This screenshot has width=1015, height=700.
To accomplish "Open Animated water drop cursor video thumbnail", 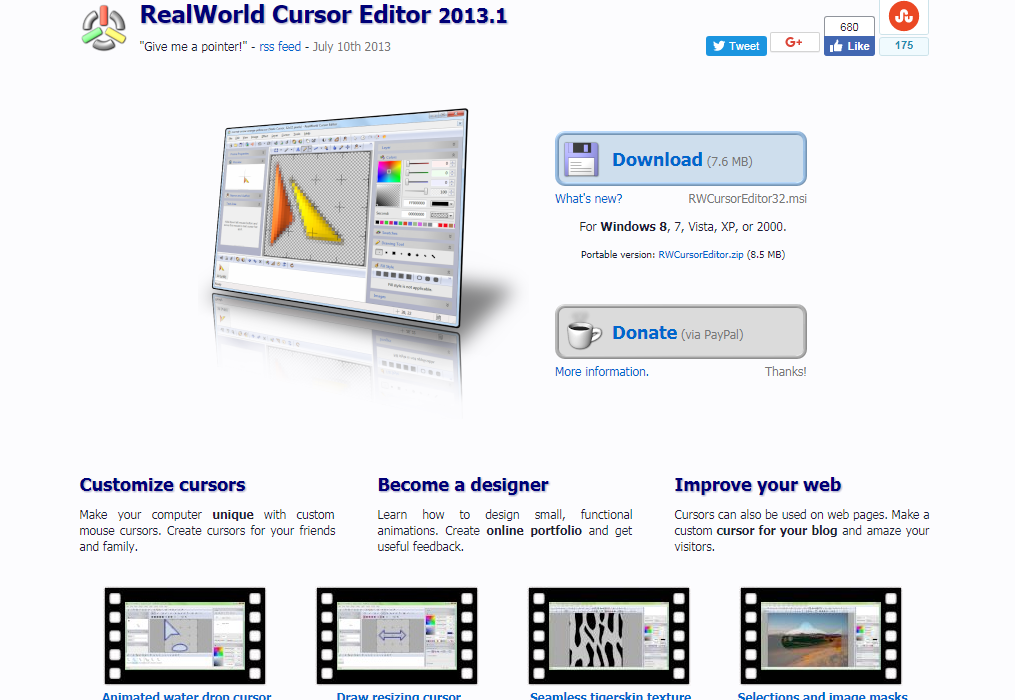I will coord(185,636).
